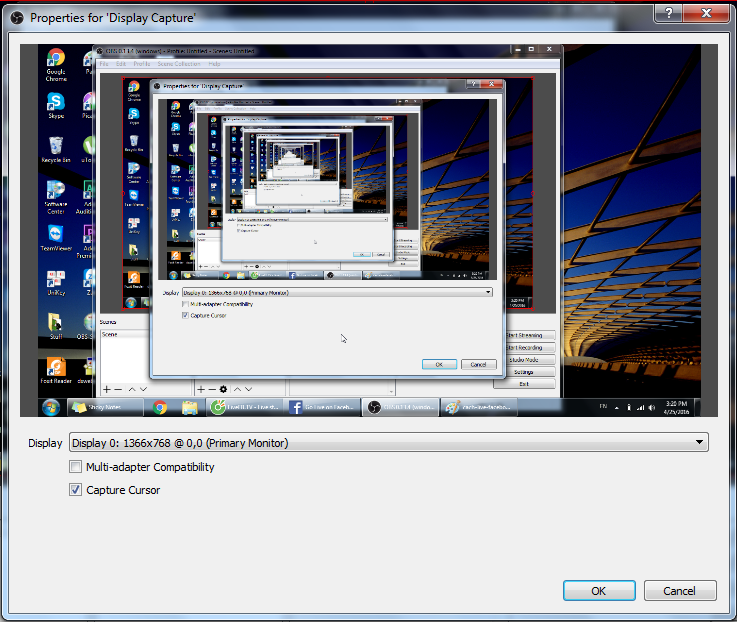Viewport: 737px width, 622px height.
Task: Expand the Display monitor dropdown
Action: pos(387,442)
